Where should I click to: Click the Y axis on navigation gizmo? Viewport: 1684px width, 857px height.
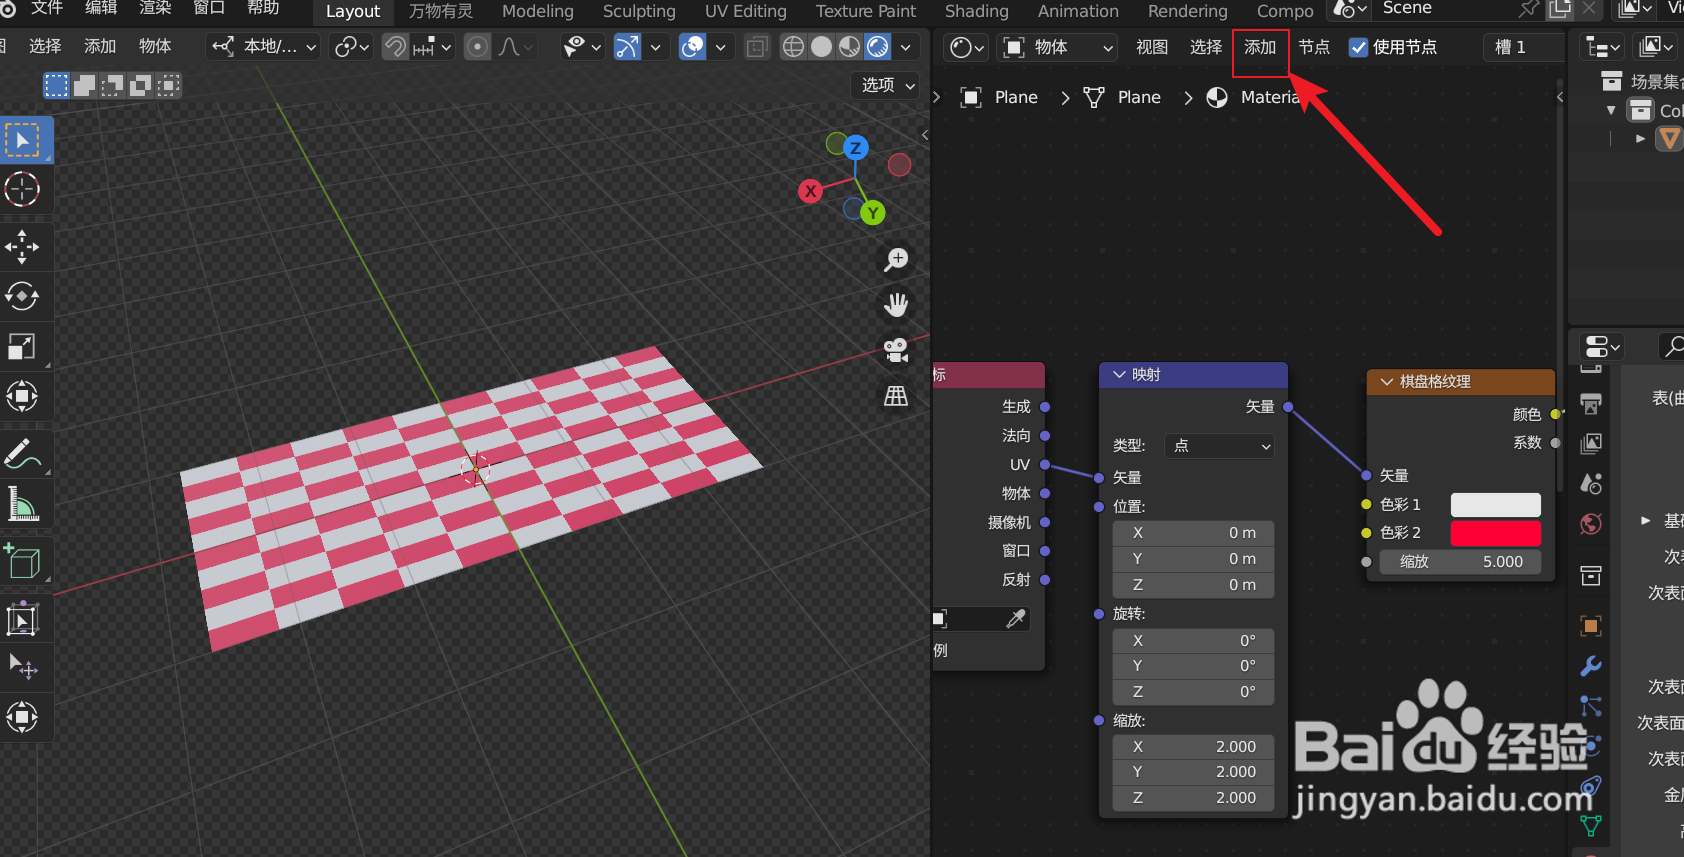(873, 213)
